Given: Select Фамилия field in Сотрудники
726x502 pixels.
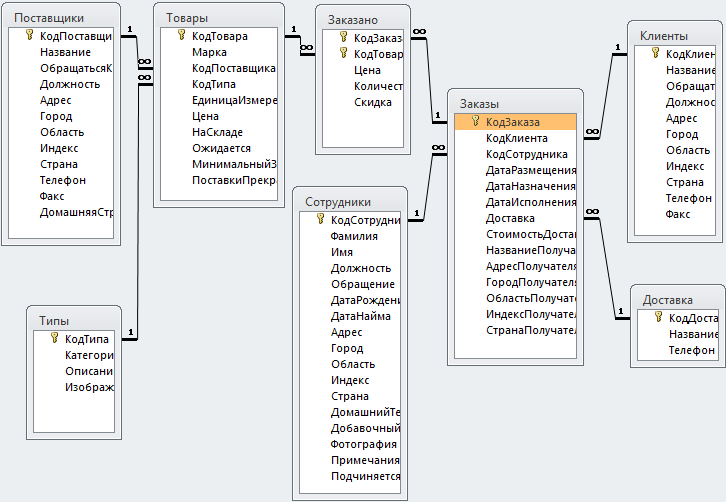Looking at the screenshot, I should [350, 236].
